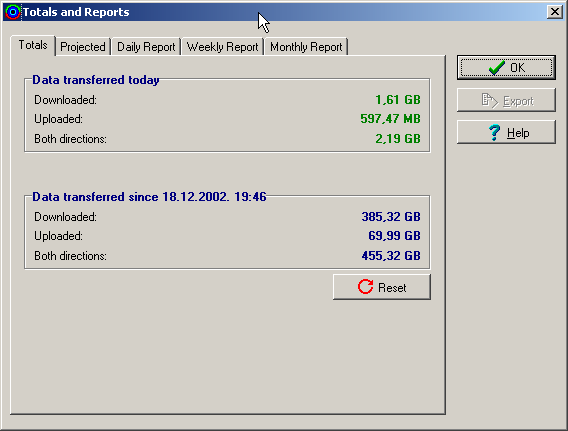This screenshot has width=568, height=431.
Task: Switch to the Projected tab
Action: 83,47
